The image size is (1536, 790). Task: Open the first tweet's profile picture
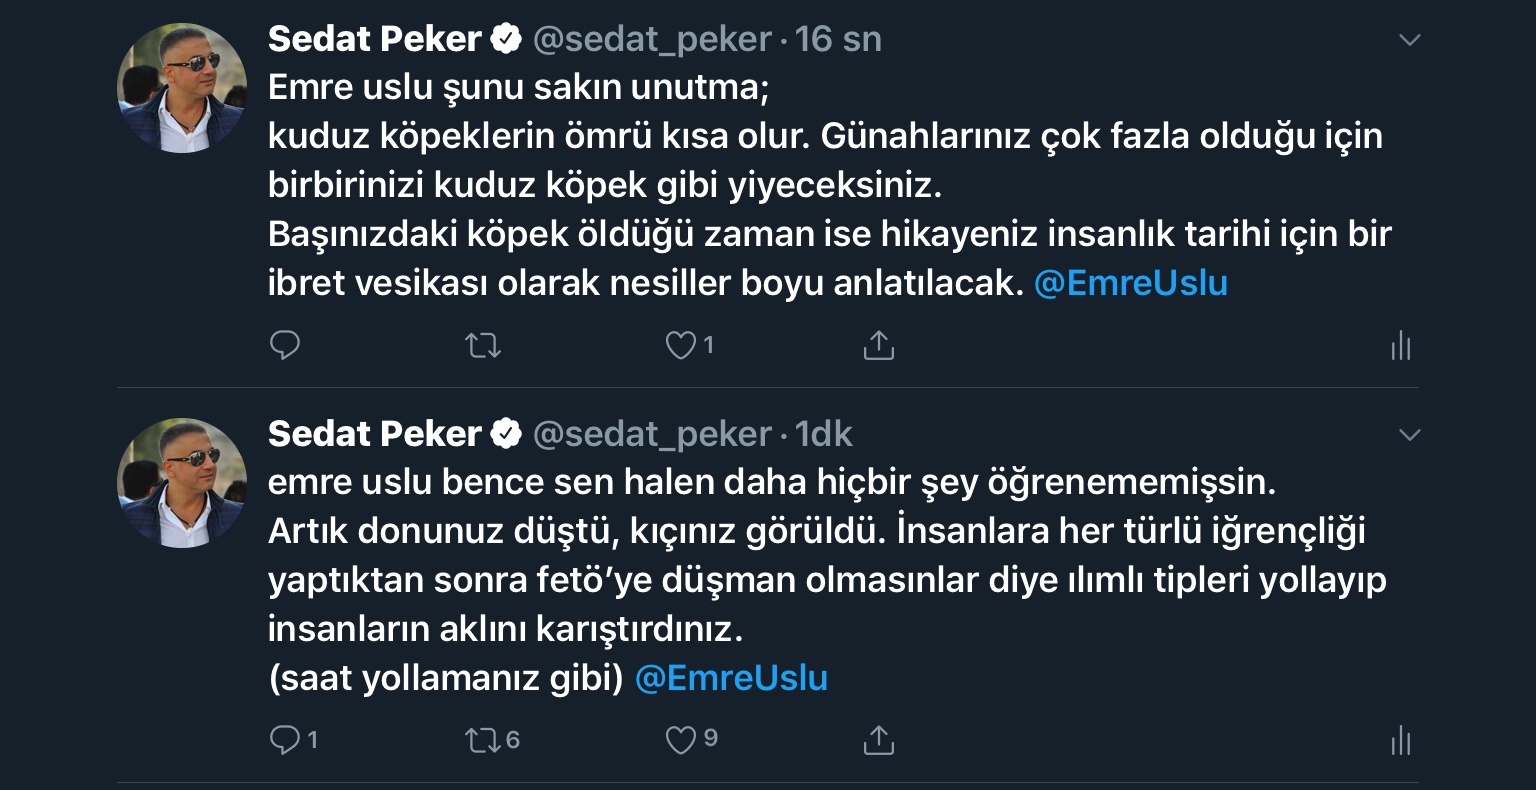[x=182, y=88]
